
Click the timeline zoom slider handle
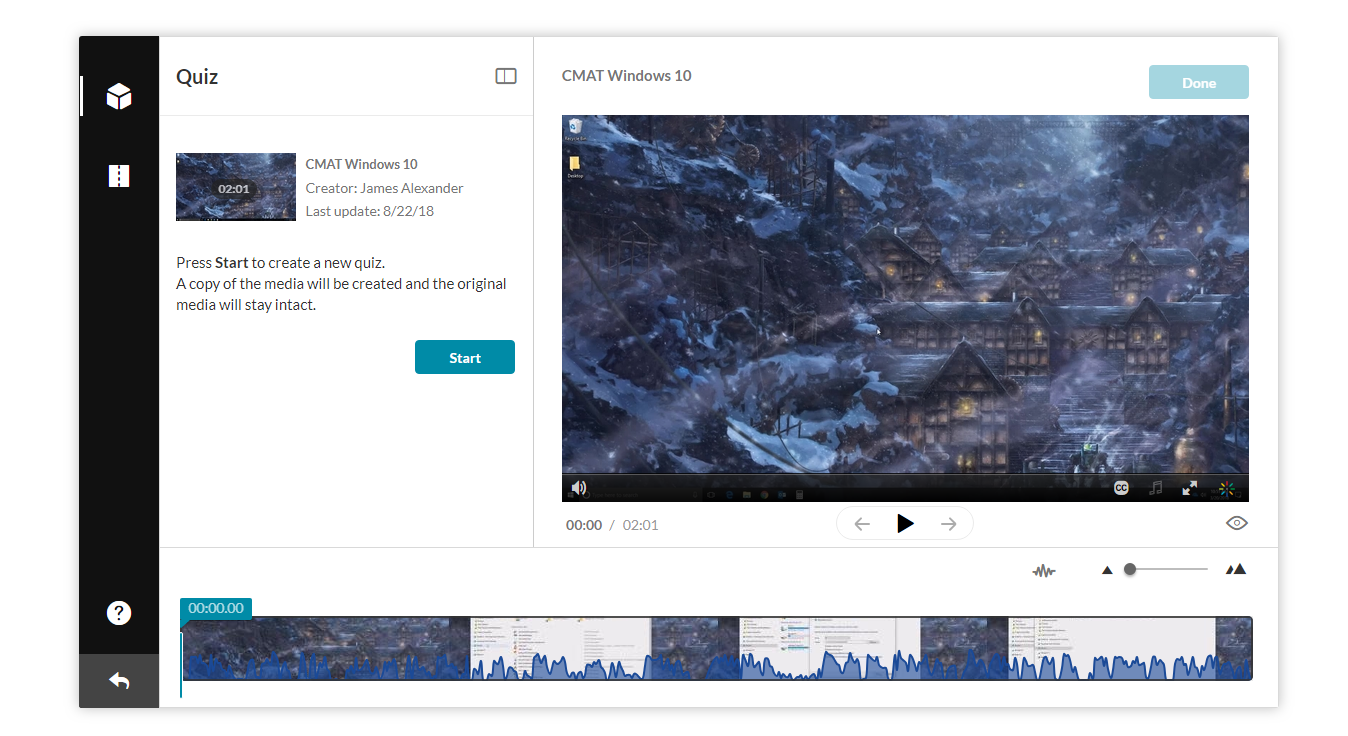click(1130, 569)
